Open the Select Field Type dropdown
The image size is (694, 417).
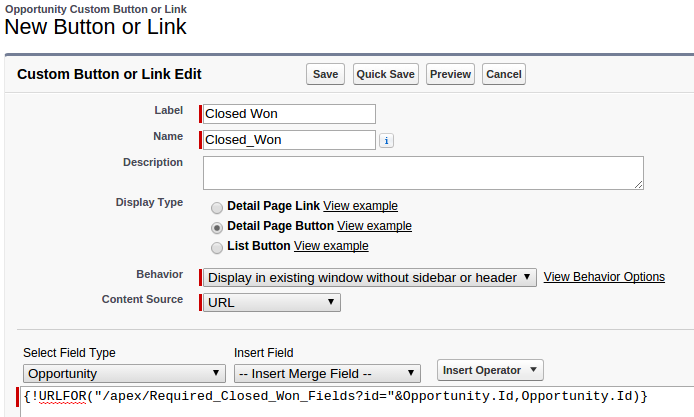point(124,373)
